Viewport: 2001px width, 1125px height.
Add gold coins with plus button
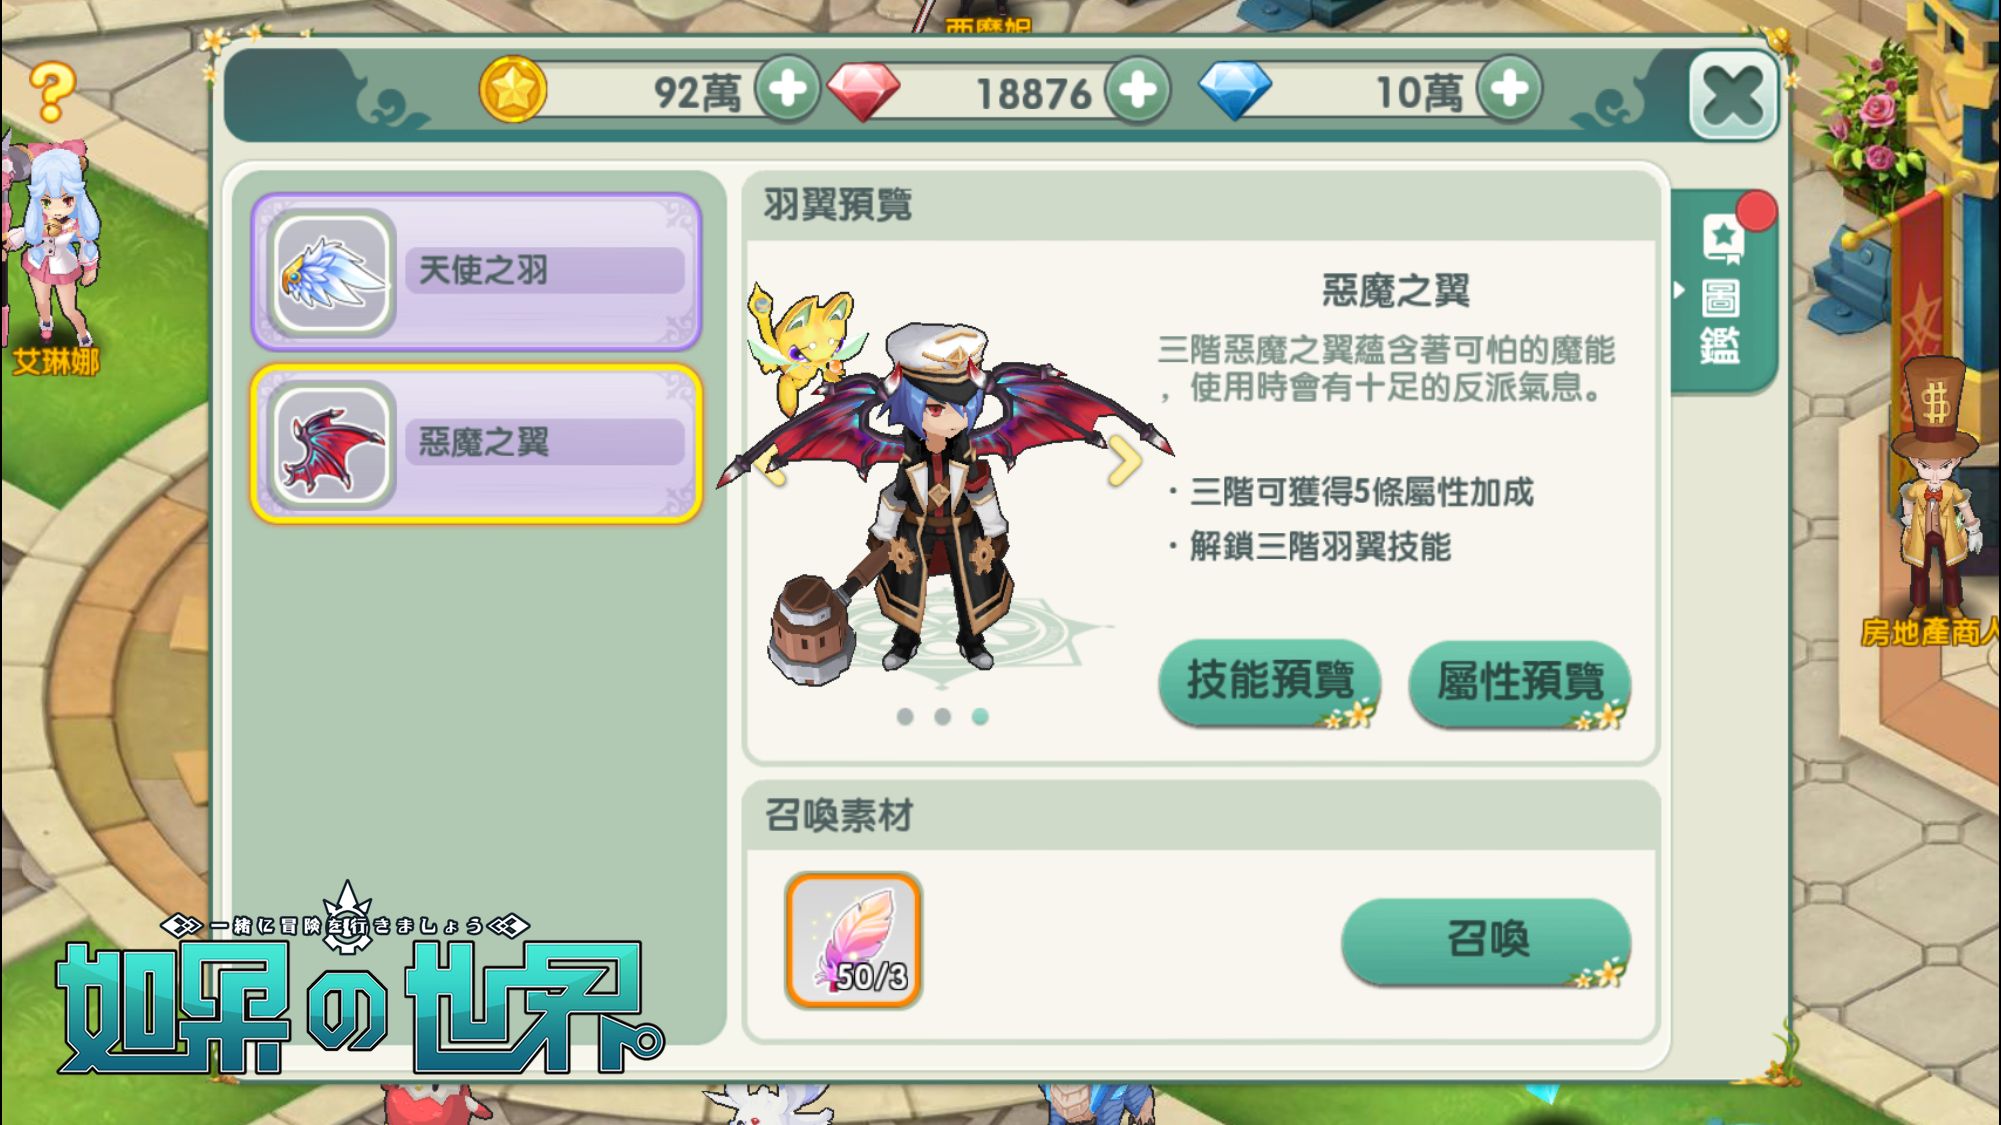pos(787,90)
